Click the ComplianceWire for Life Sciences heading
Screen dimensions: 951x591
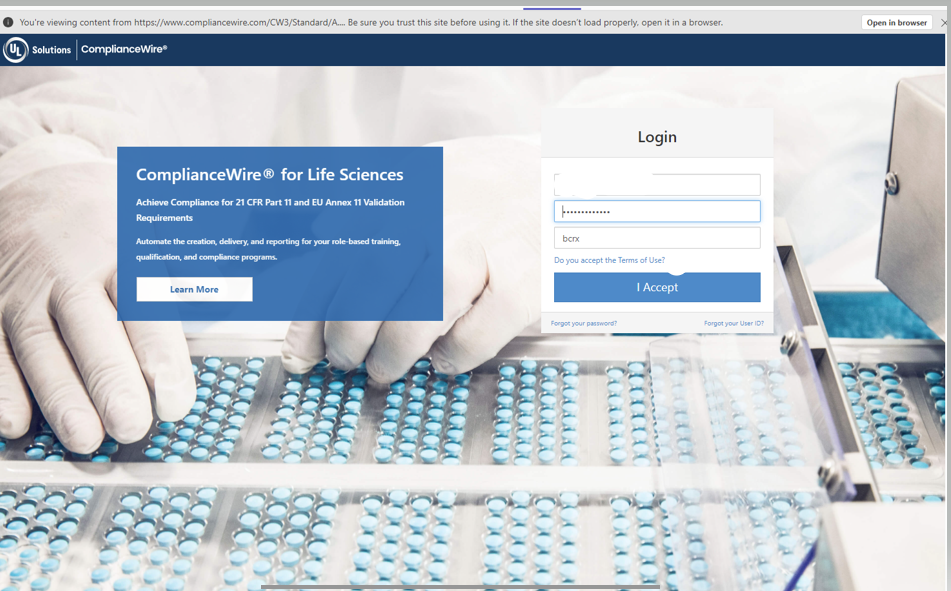click(269, 175)
